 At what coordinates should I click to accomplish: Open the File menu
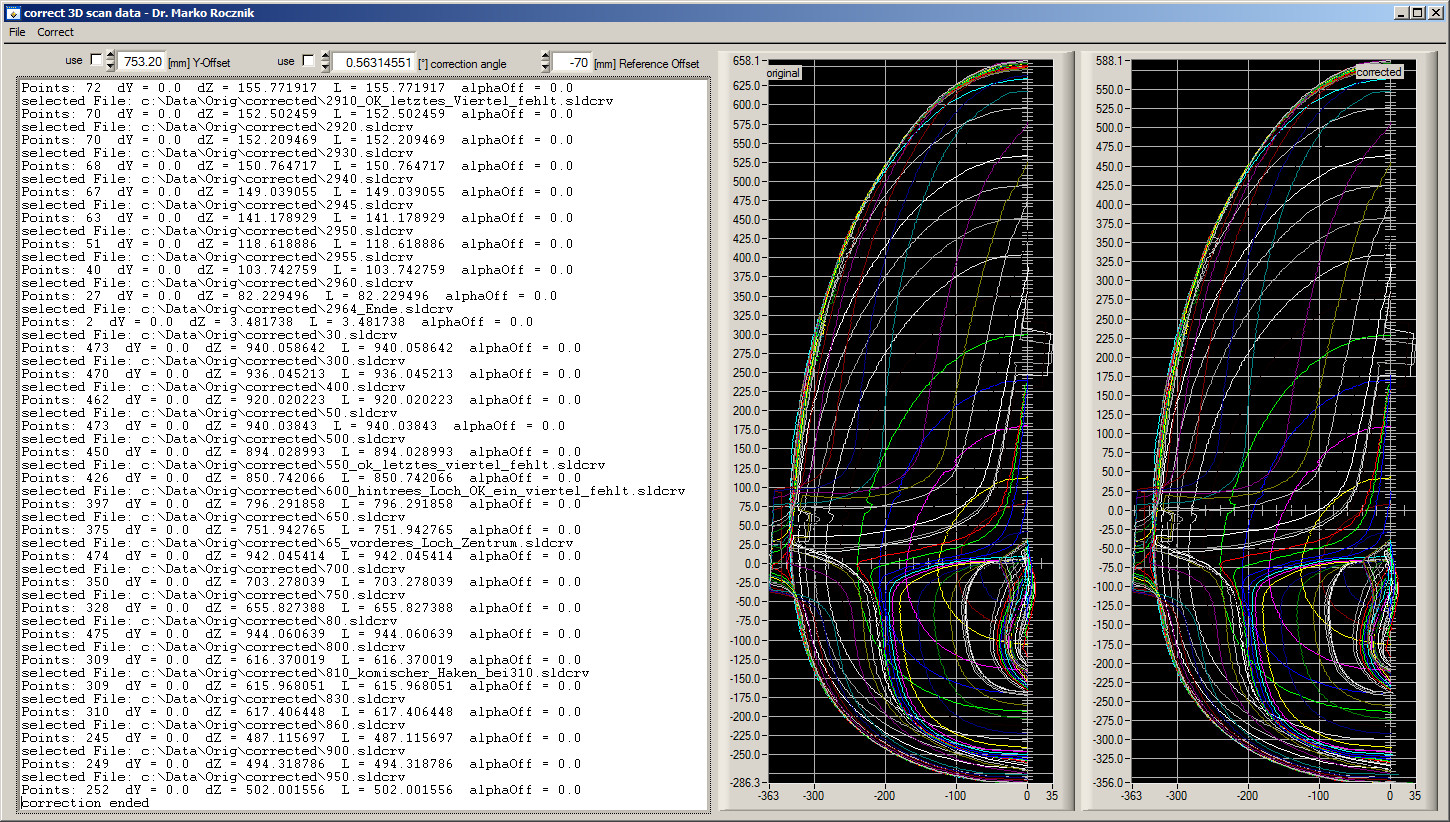17,32
